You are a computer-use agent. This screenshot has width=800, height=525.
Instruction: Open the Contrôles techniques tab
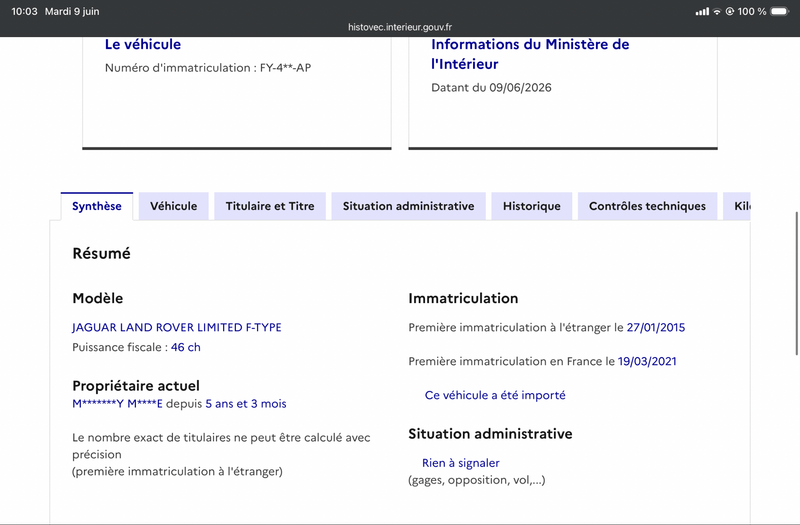tap(647, 206)
